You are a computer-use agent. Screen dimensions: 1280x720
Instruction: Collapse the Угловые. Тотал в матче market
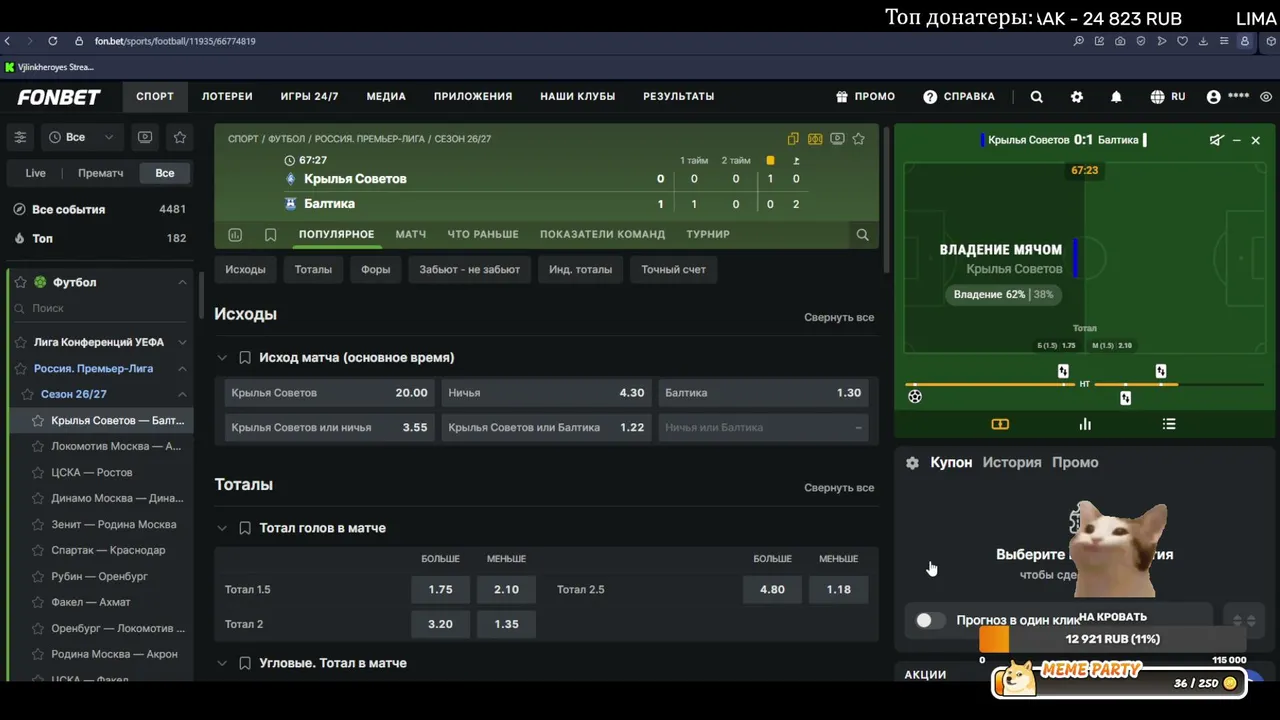click(x=222, y=663)
